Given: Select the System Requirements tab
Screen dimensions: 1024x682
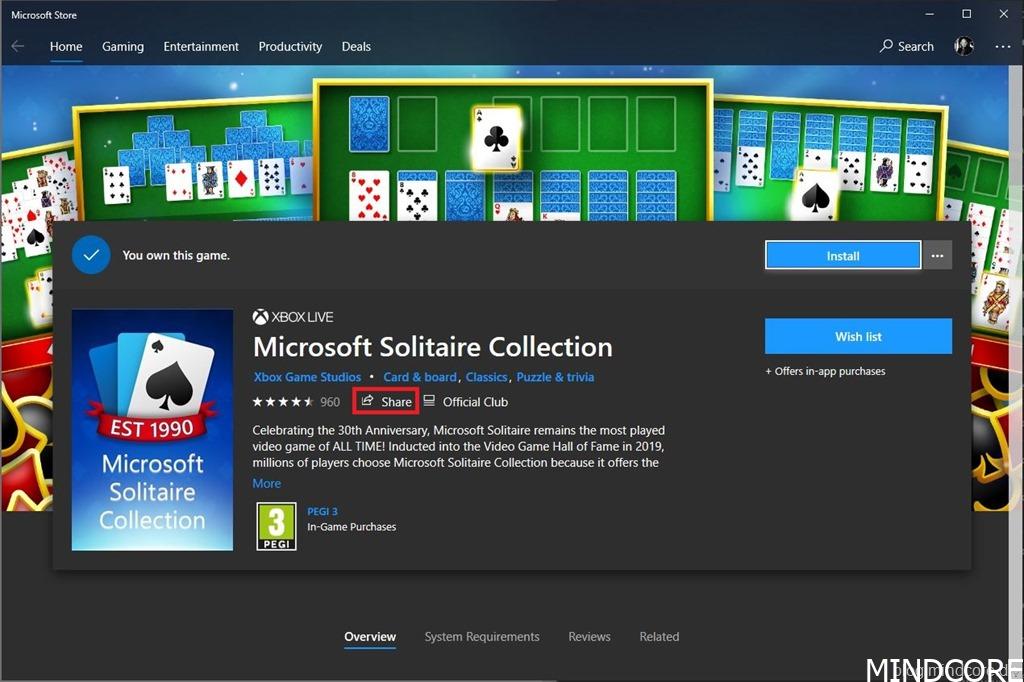Looking at the screenshot, I should [481, 637].
